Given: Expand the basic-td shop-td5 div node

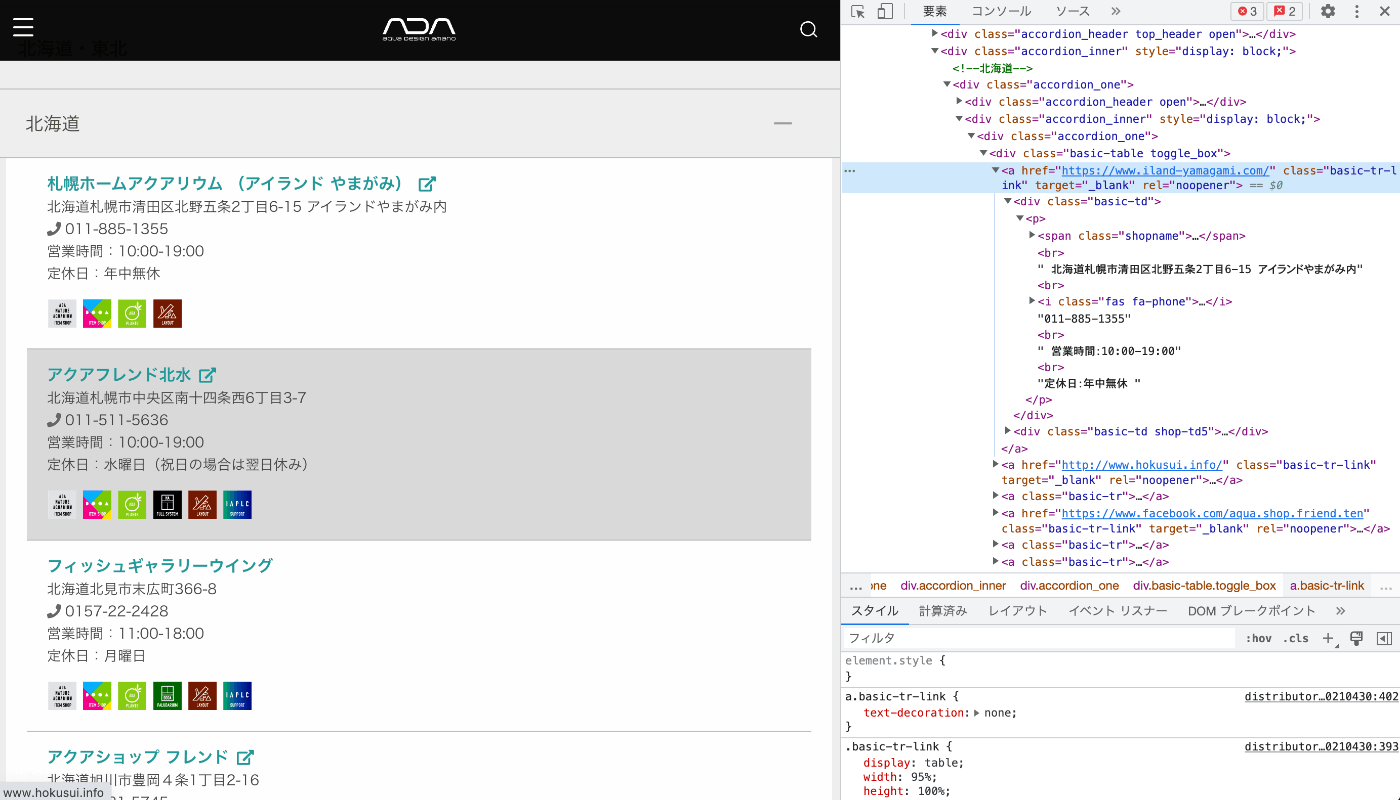Looking at the screenshot, I should [1007, 431].
